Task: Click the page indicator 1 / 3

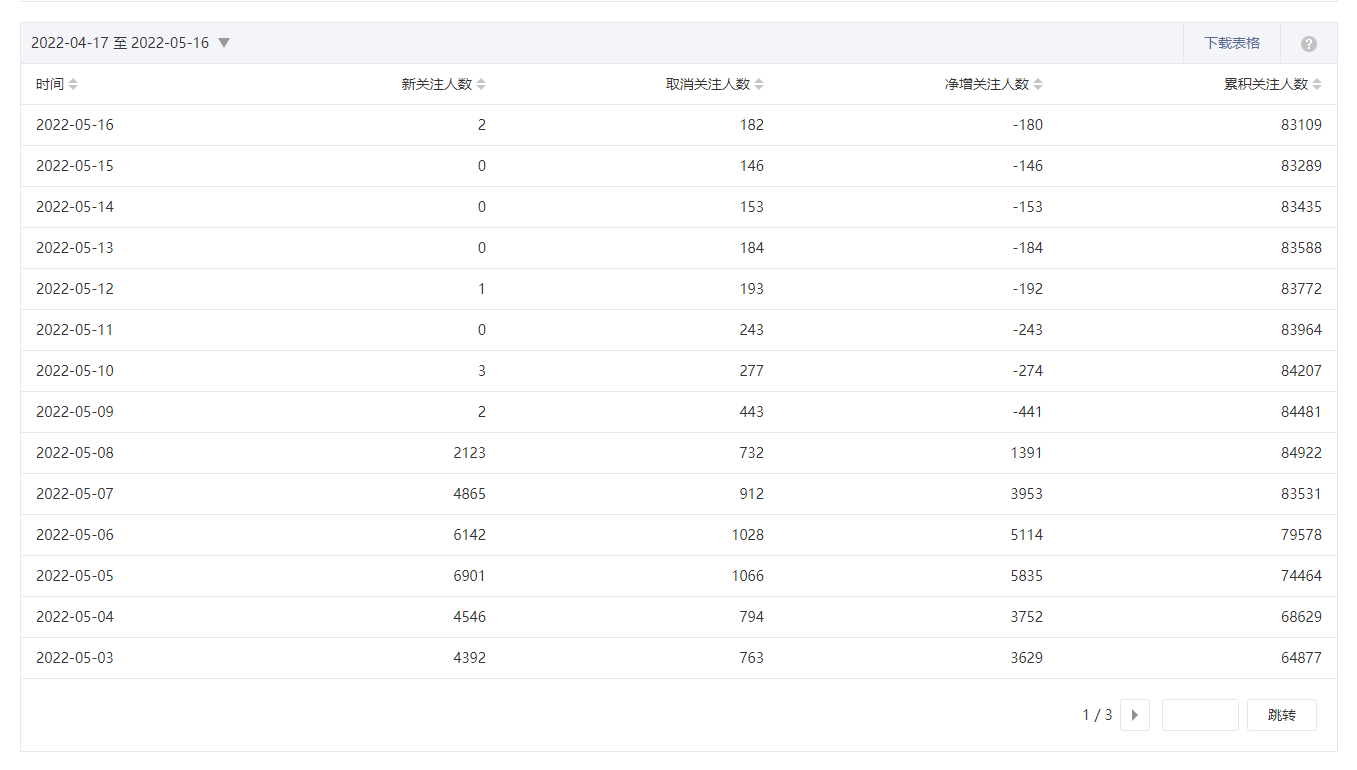Action: 1097,715
